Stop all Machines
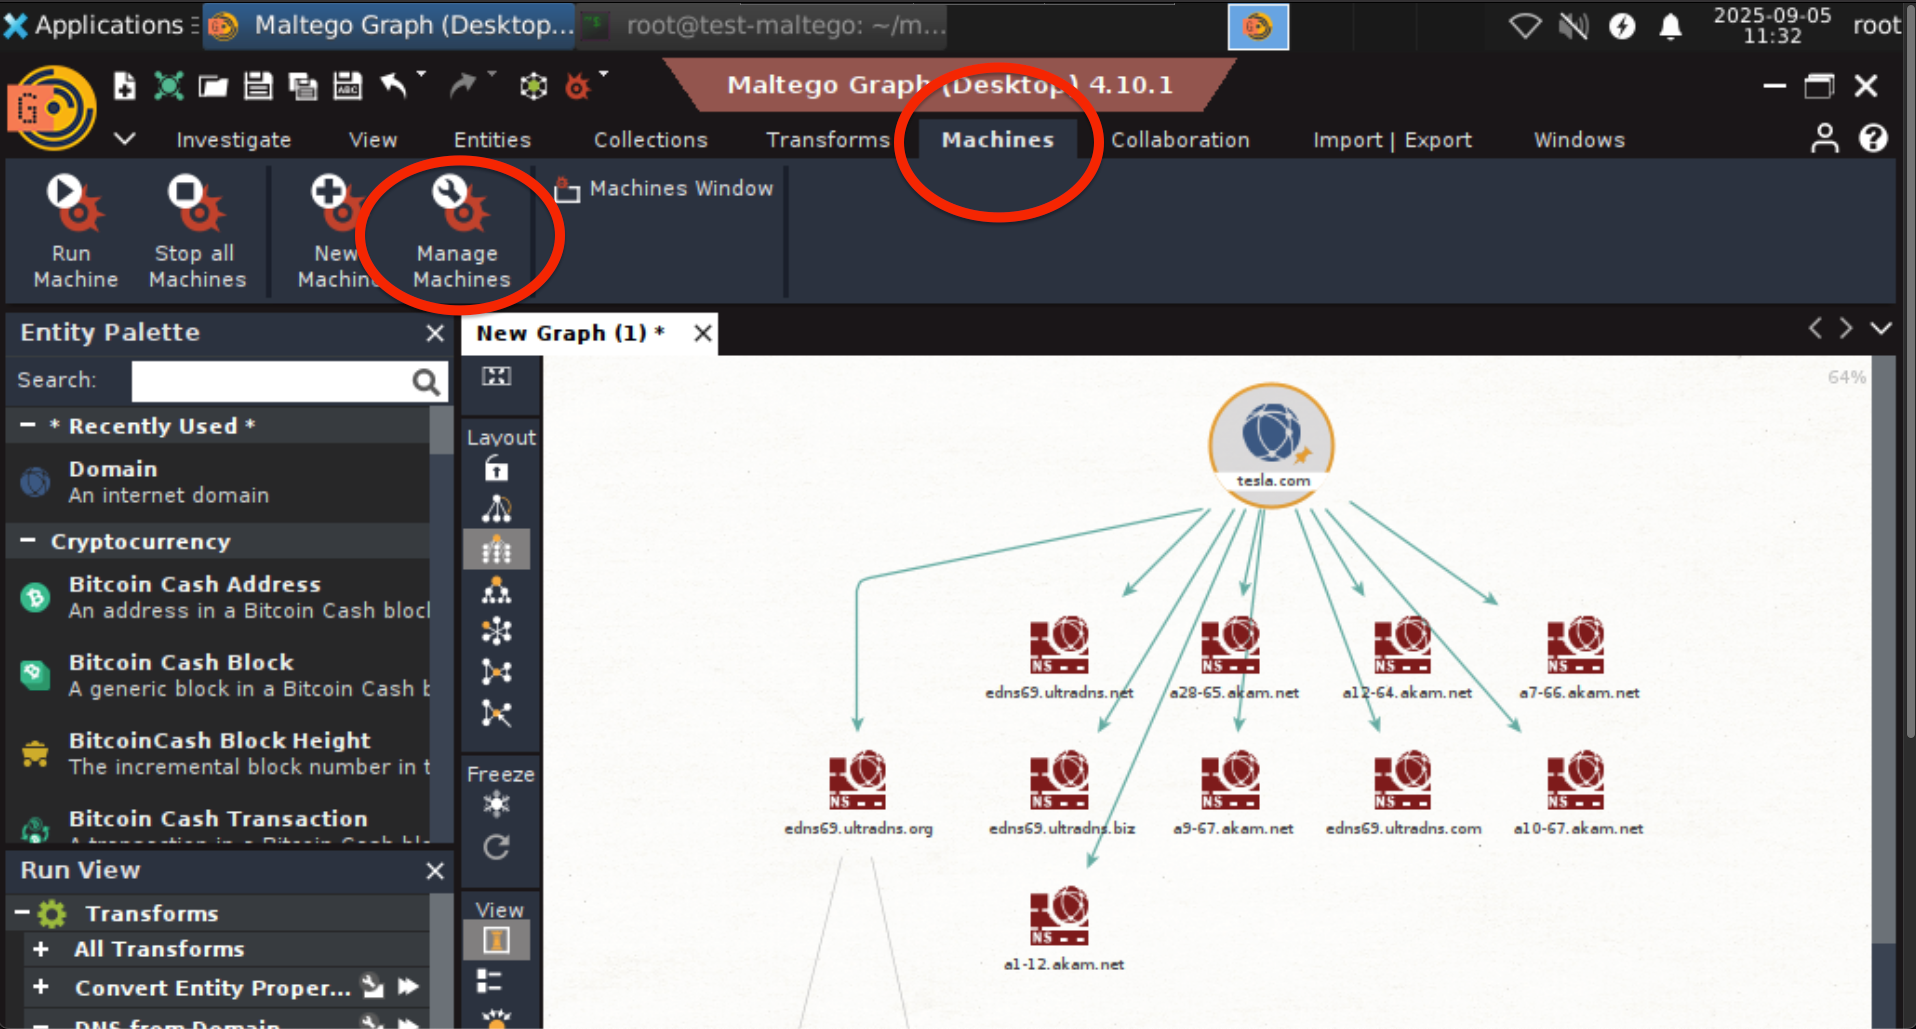1916x1029 pixels. 197,232
